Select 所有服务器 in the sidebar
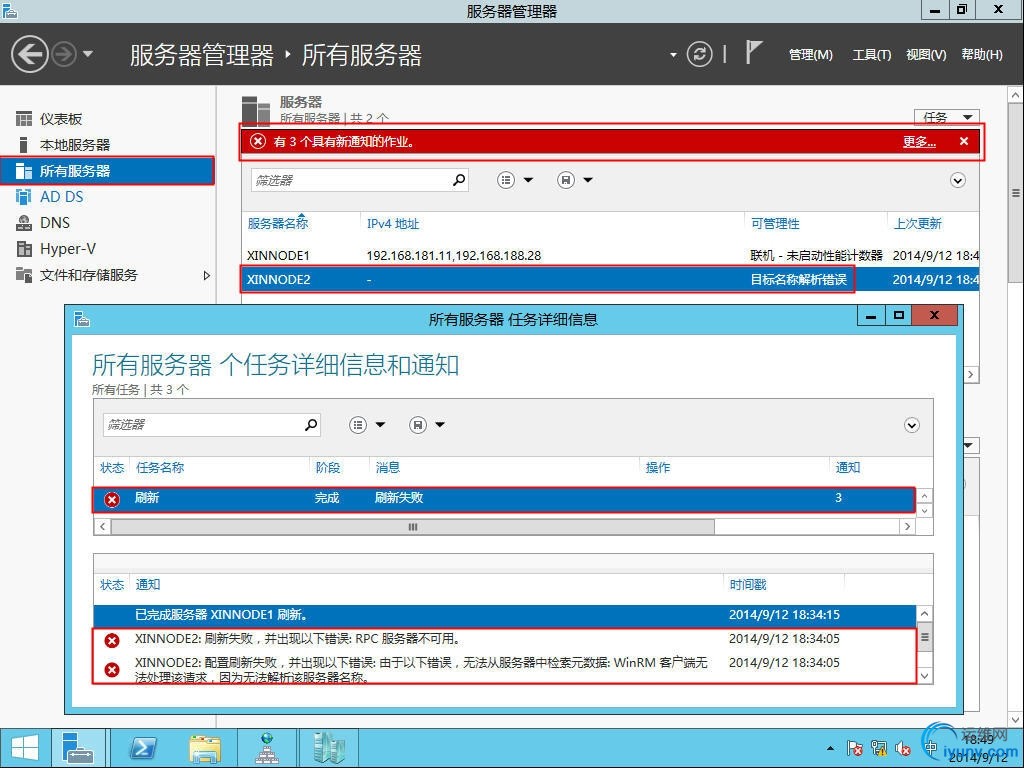The image size is (1024, 768). pos(107,170)
